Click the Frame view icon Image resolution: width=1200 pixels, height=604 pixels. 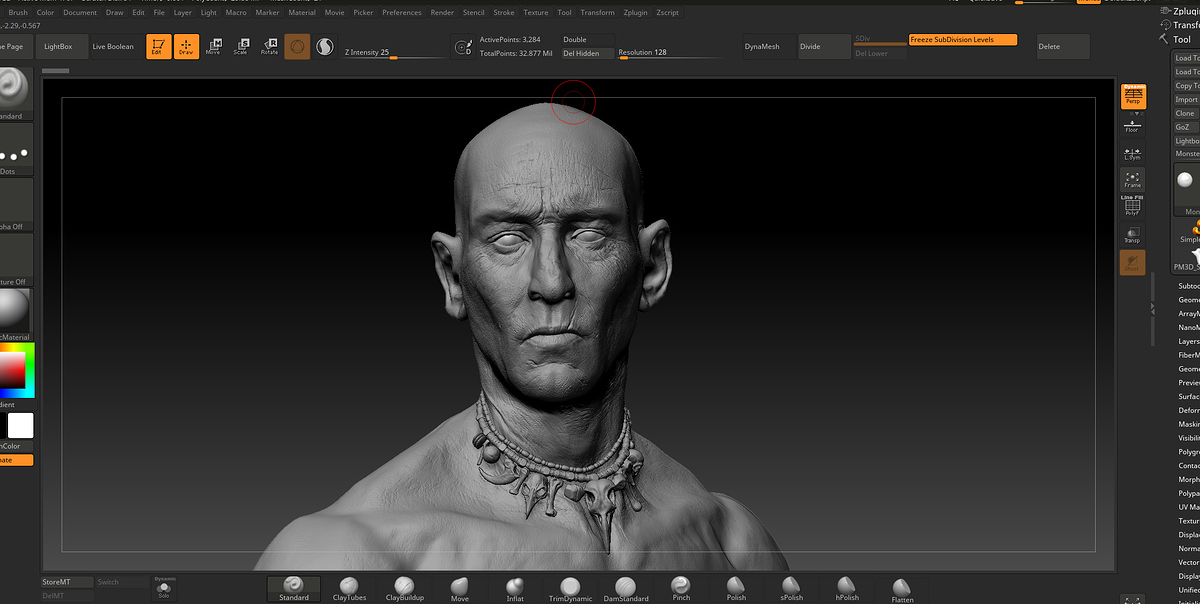[x=1132, y=179]
